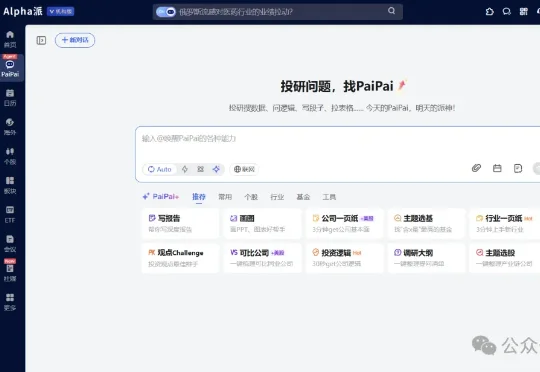Open the 公司一页纸 card
The image size is (540, 372).
click(x=345, y=223)
